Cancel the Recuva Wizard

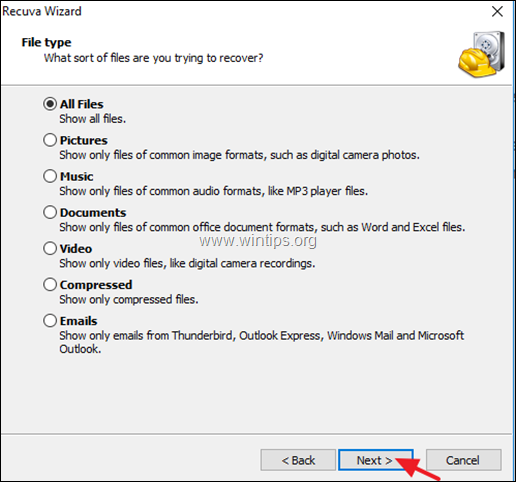coord(463,460)
